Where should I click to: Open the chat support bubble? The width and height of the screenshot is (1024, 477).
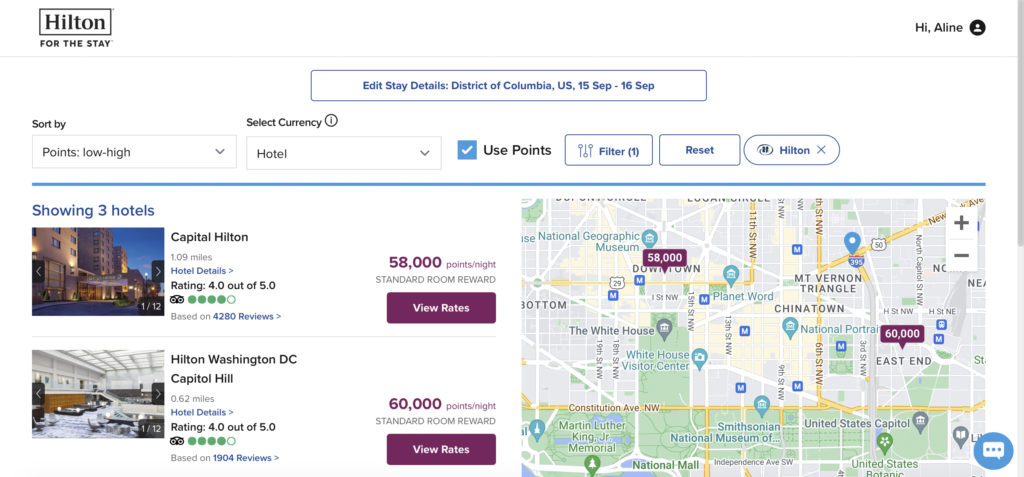[x=993, y=450]
